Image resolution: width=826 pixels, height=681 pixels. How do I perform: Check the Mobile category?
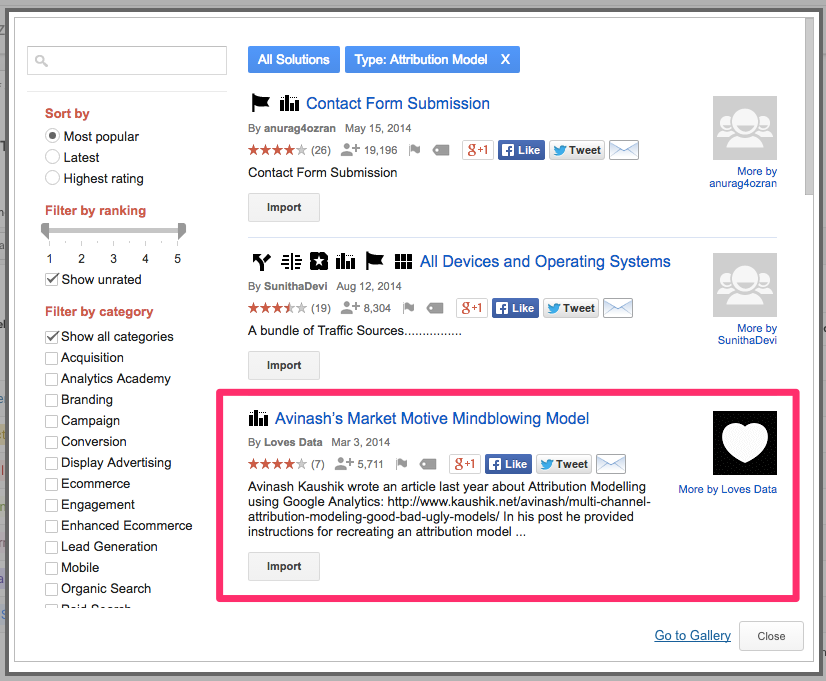[51, 568]
